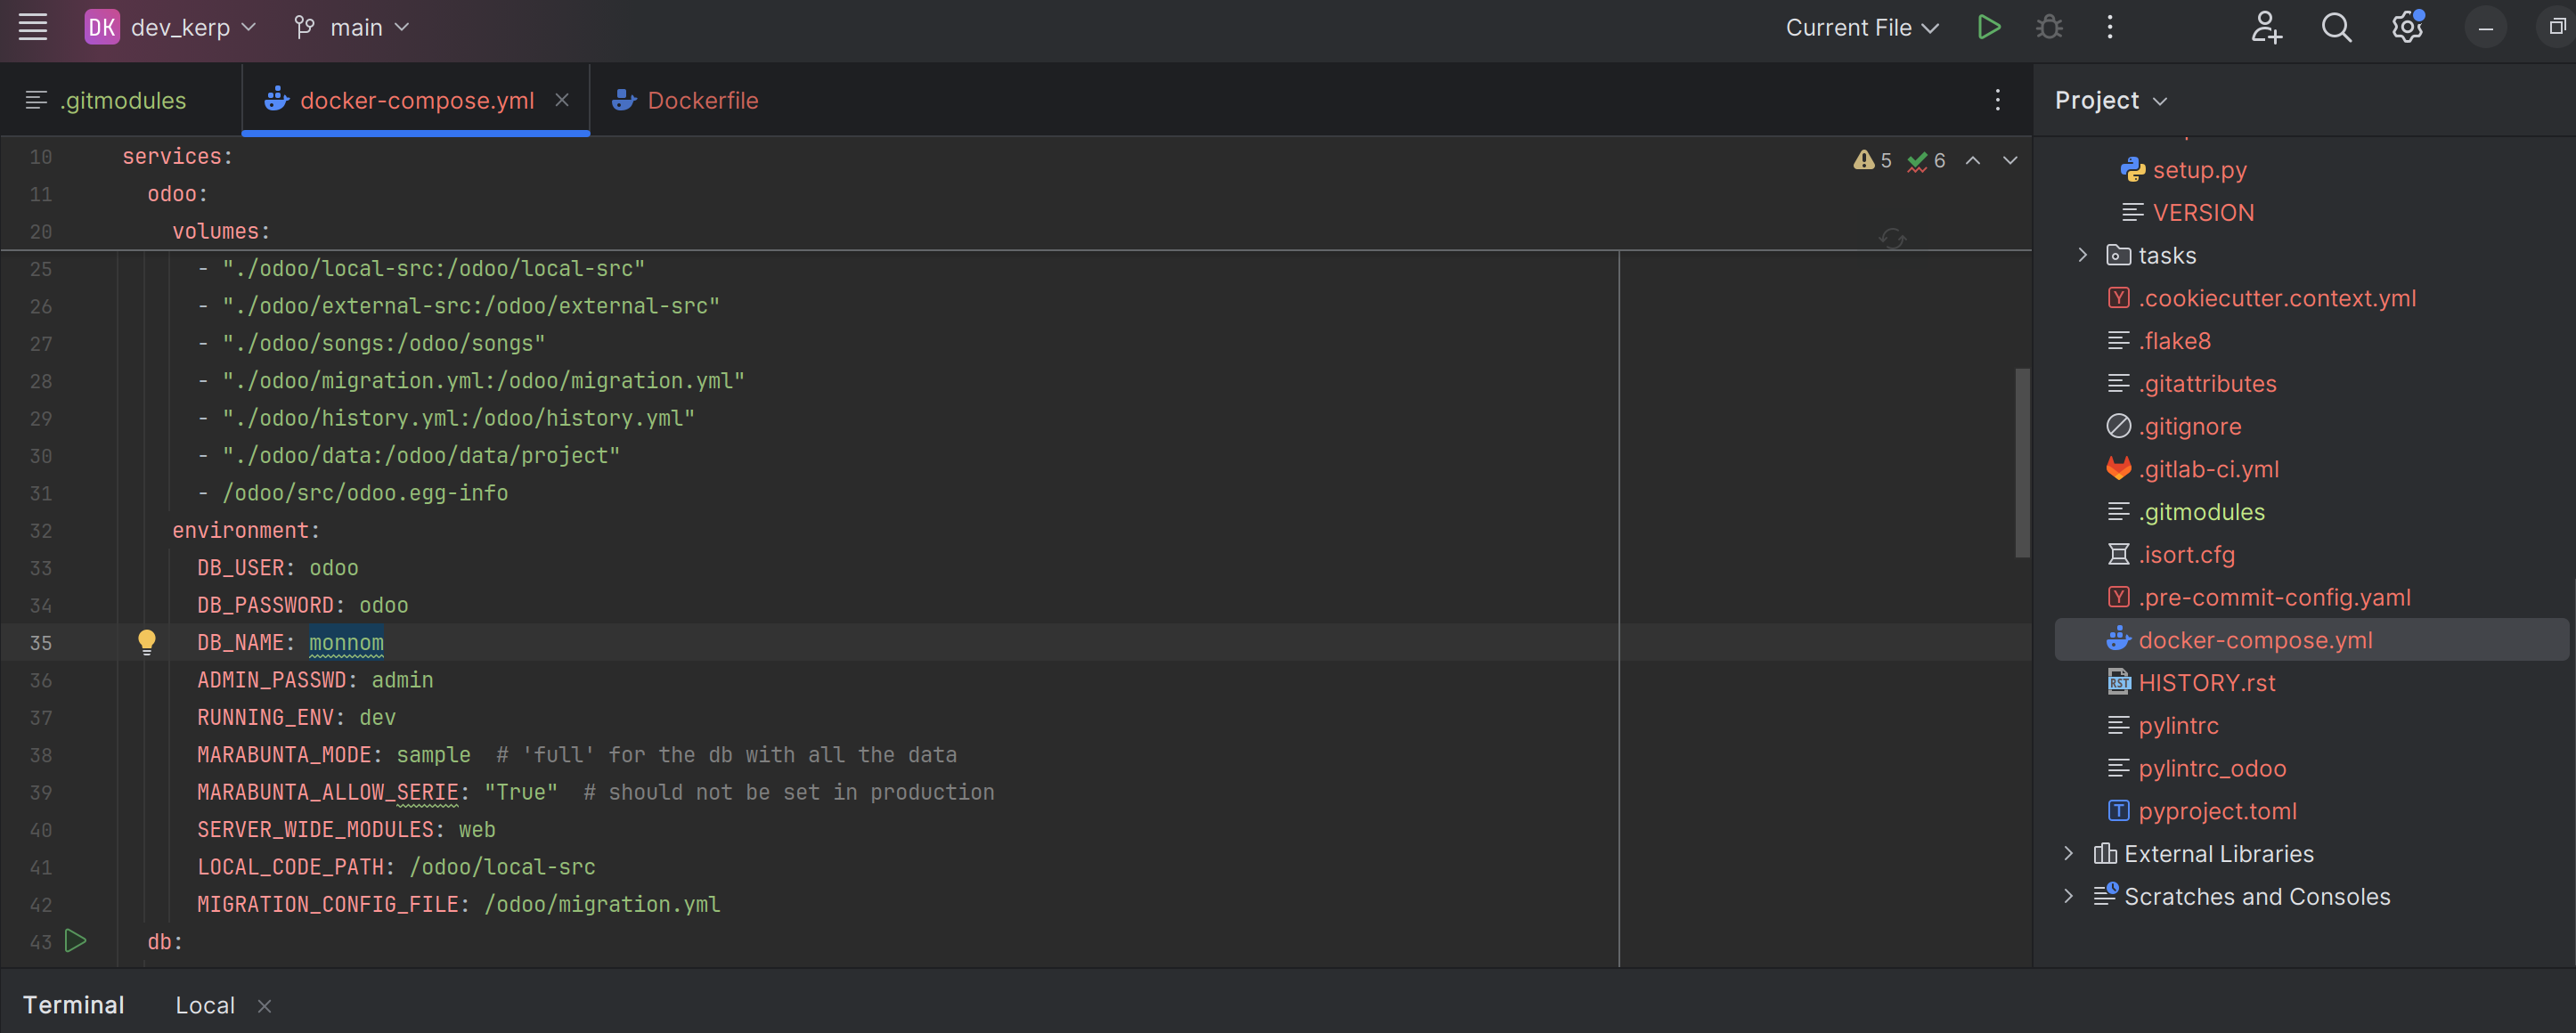Open toolbar More Actions kebab menu
The height and width of the screenshot is (1033, 2576).
coord(2110,27)
